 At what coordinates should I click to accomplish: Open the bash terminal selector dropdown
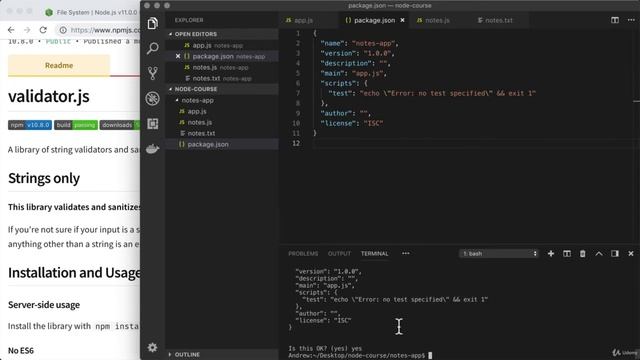pos(499,253)
